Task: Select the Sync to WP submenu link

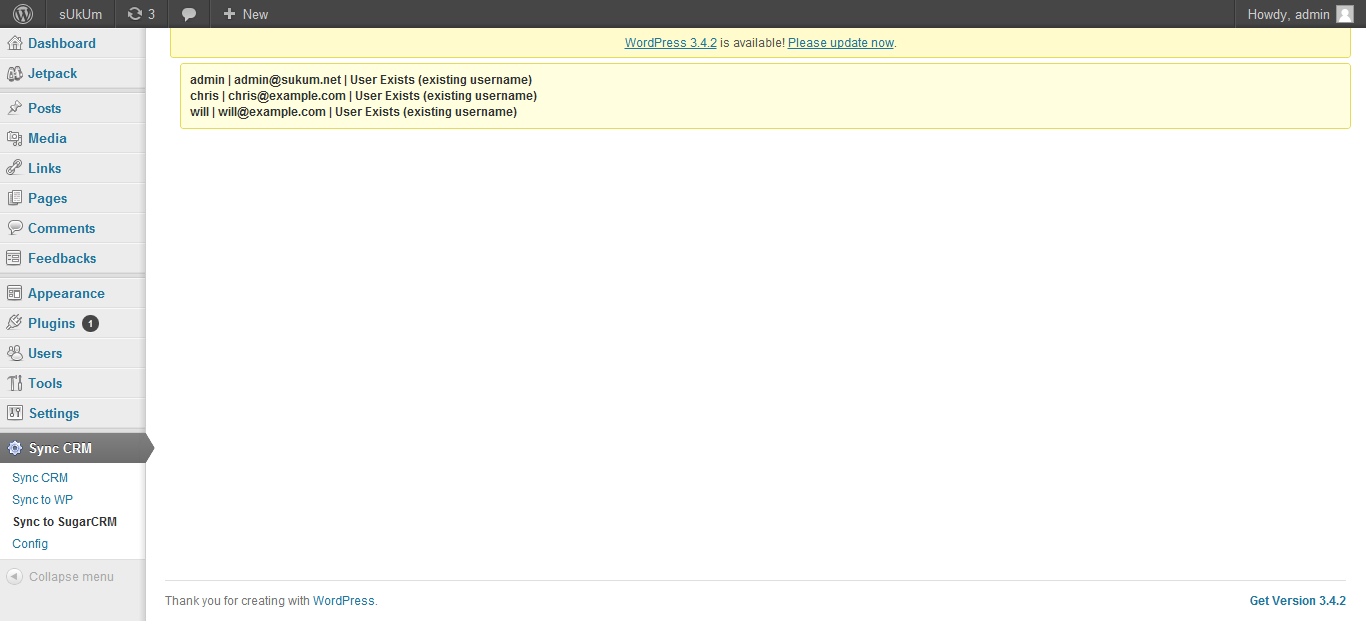Action: [x=42, y=500]
